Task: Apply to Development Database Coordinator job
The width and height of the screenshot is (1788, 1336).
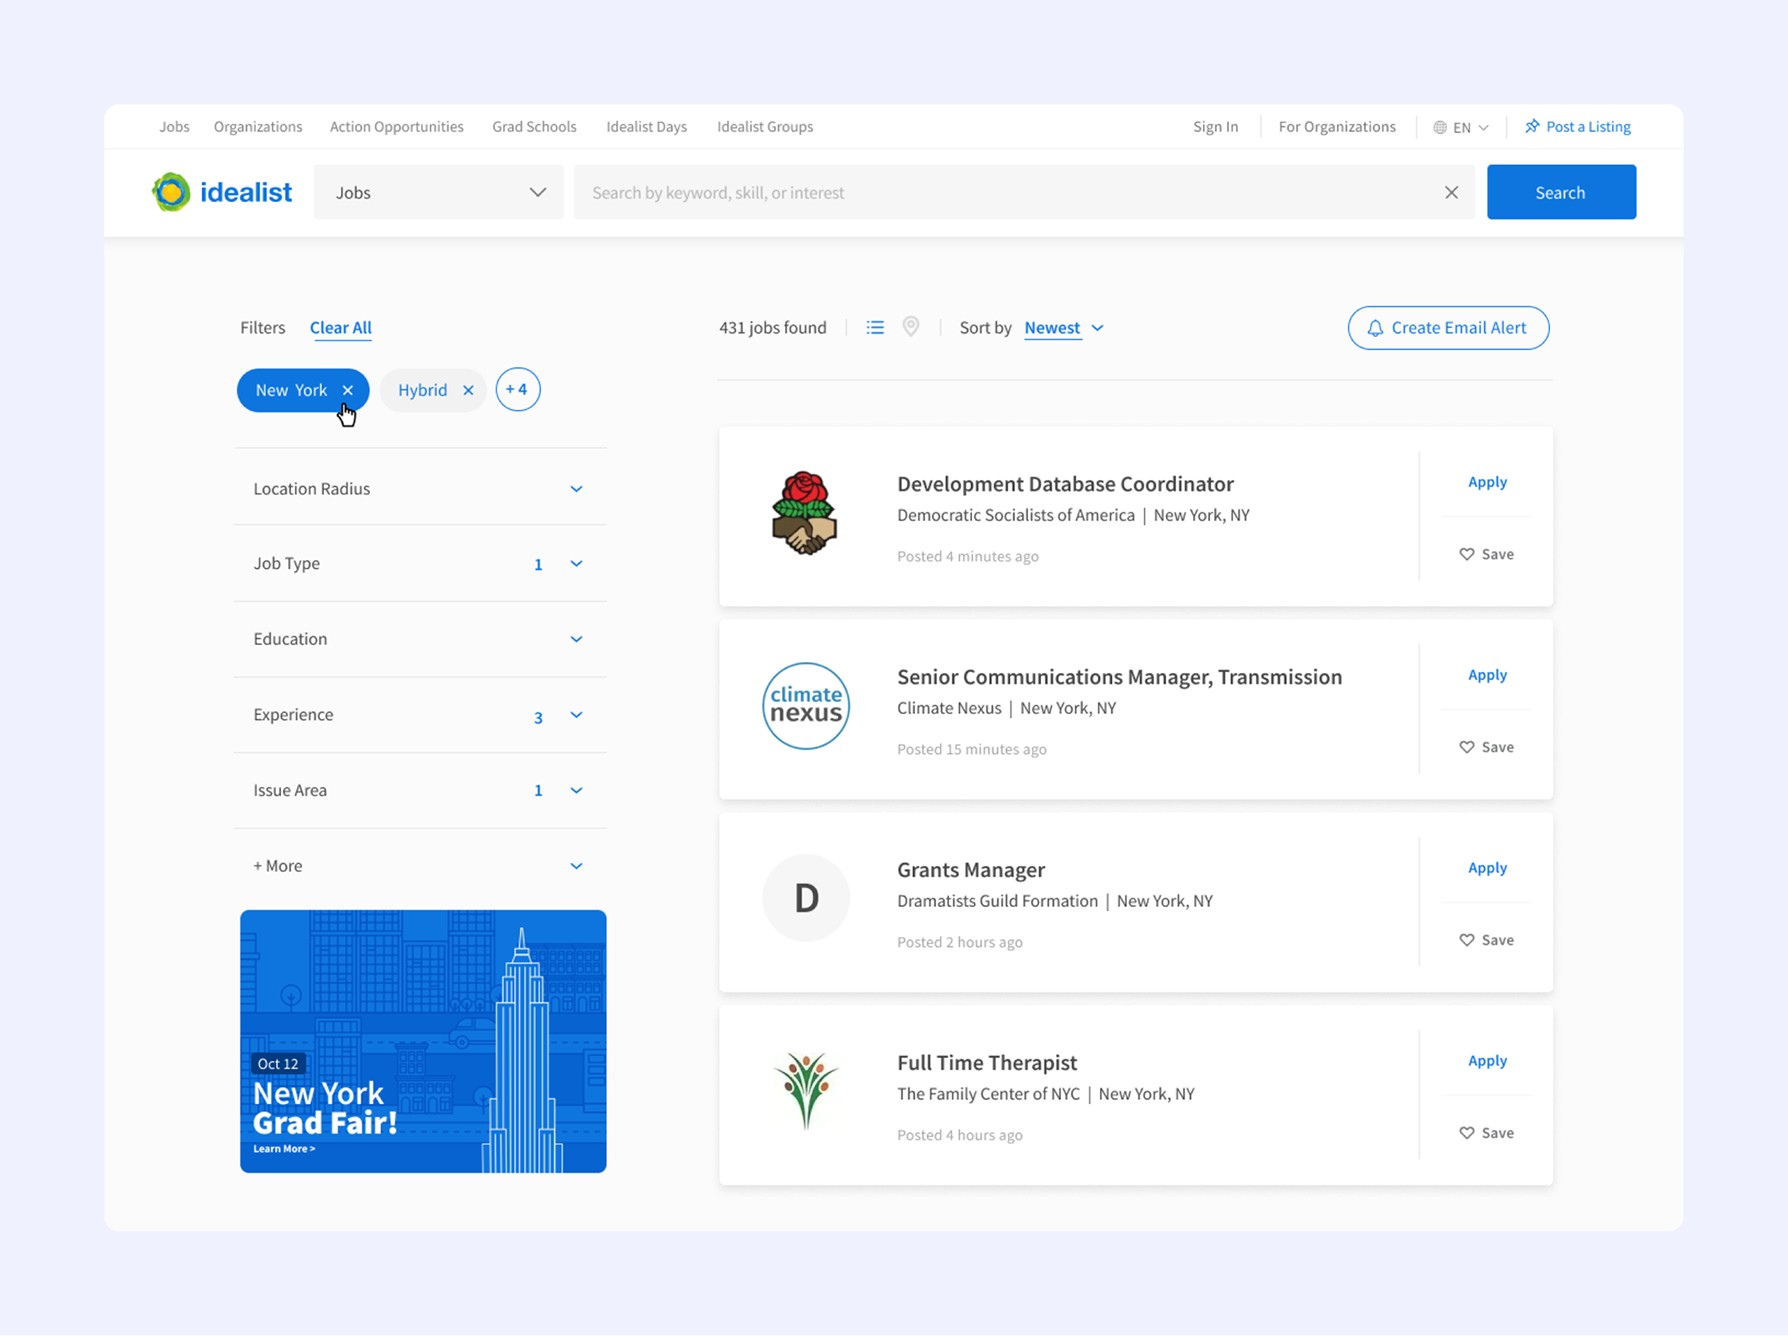Action: pos(1487,482)
